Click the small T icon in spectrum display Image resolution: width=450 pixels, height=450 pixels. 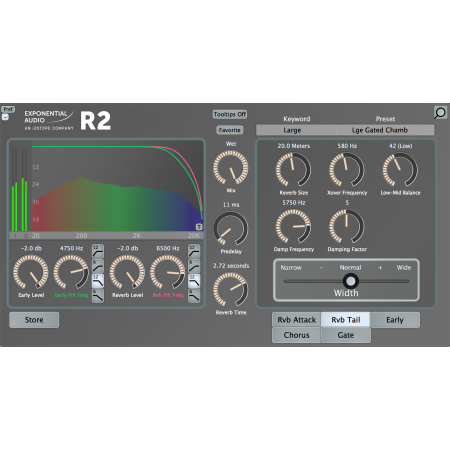click(x=199, y=227)
